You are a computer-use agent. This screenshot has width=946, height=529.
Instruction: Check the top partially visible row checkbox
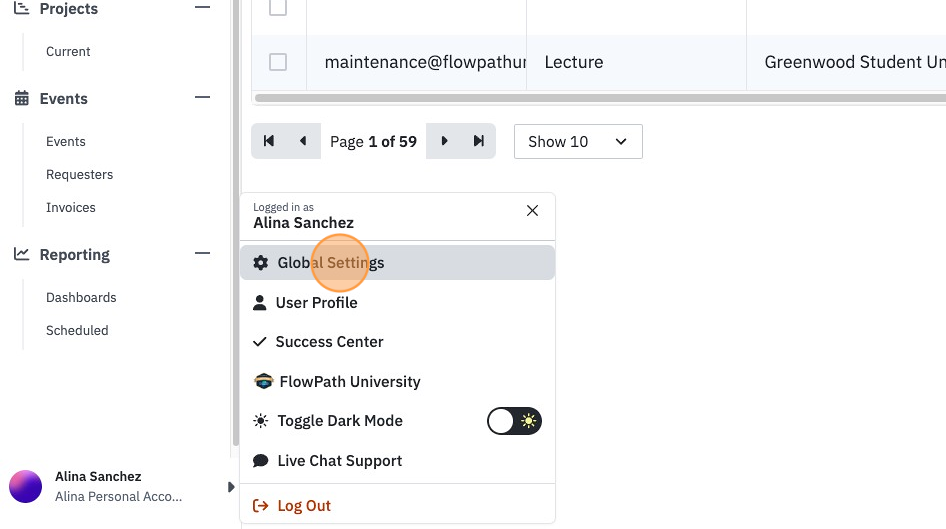[x=278, y=7]
